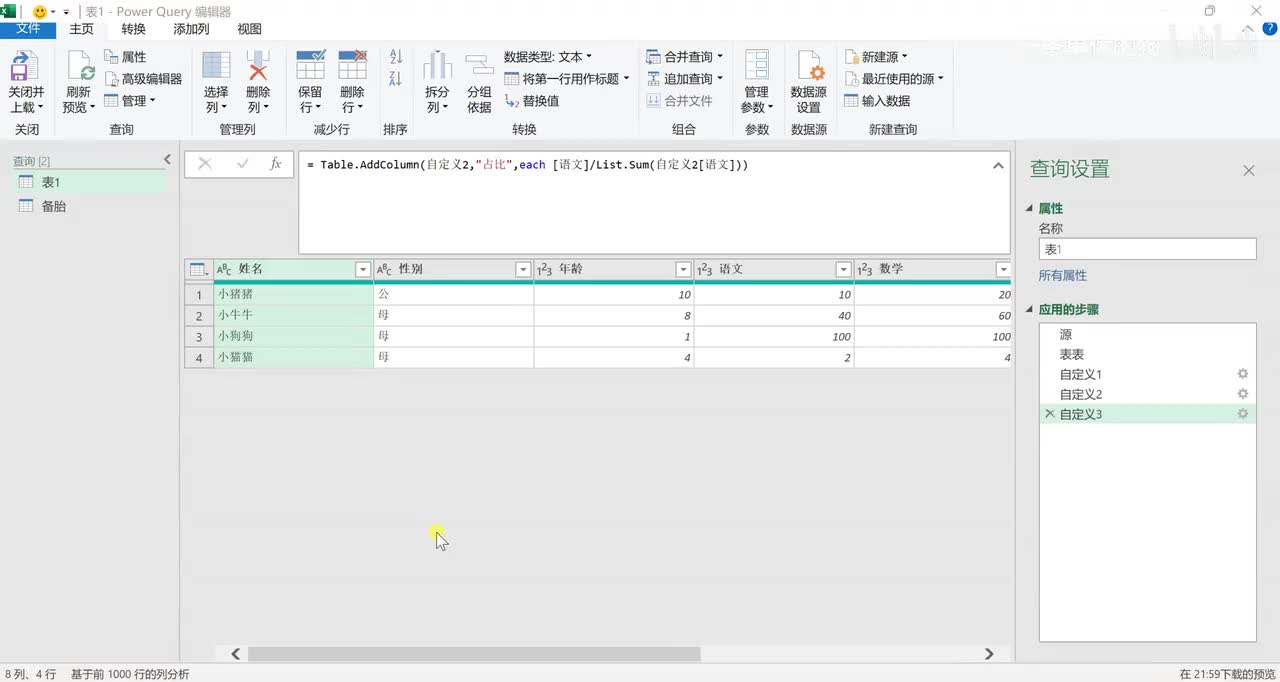Select the 备胎 query in the Queries pane
This screenshot has width=1280, height=682.
click(x=90, y=206)
